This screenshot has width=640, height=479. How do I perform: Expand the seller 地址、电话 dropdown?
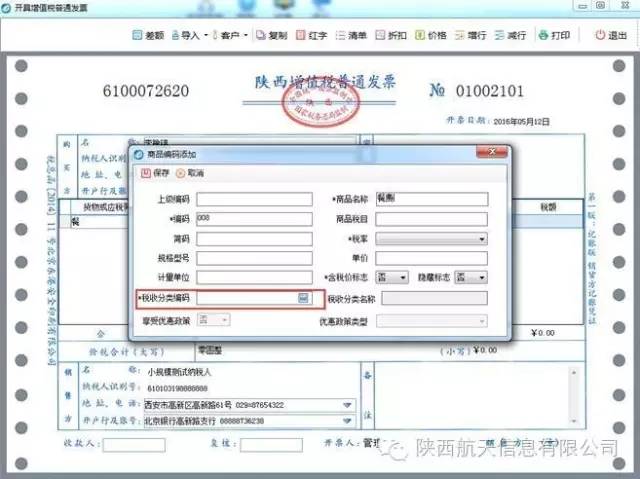coord(347,405)
